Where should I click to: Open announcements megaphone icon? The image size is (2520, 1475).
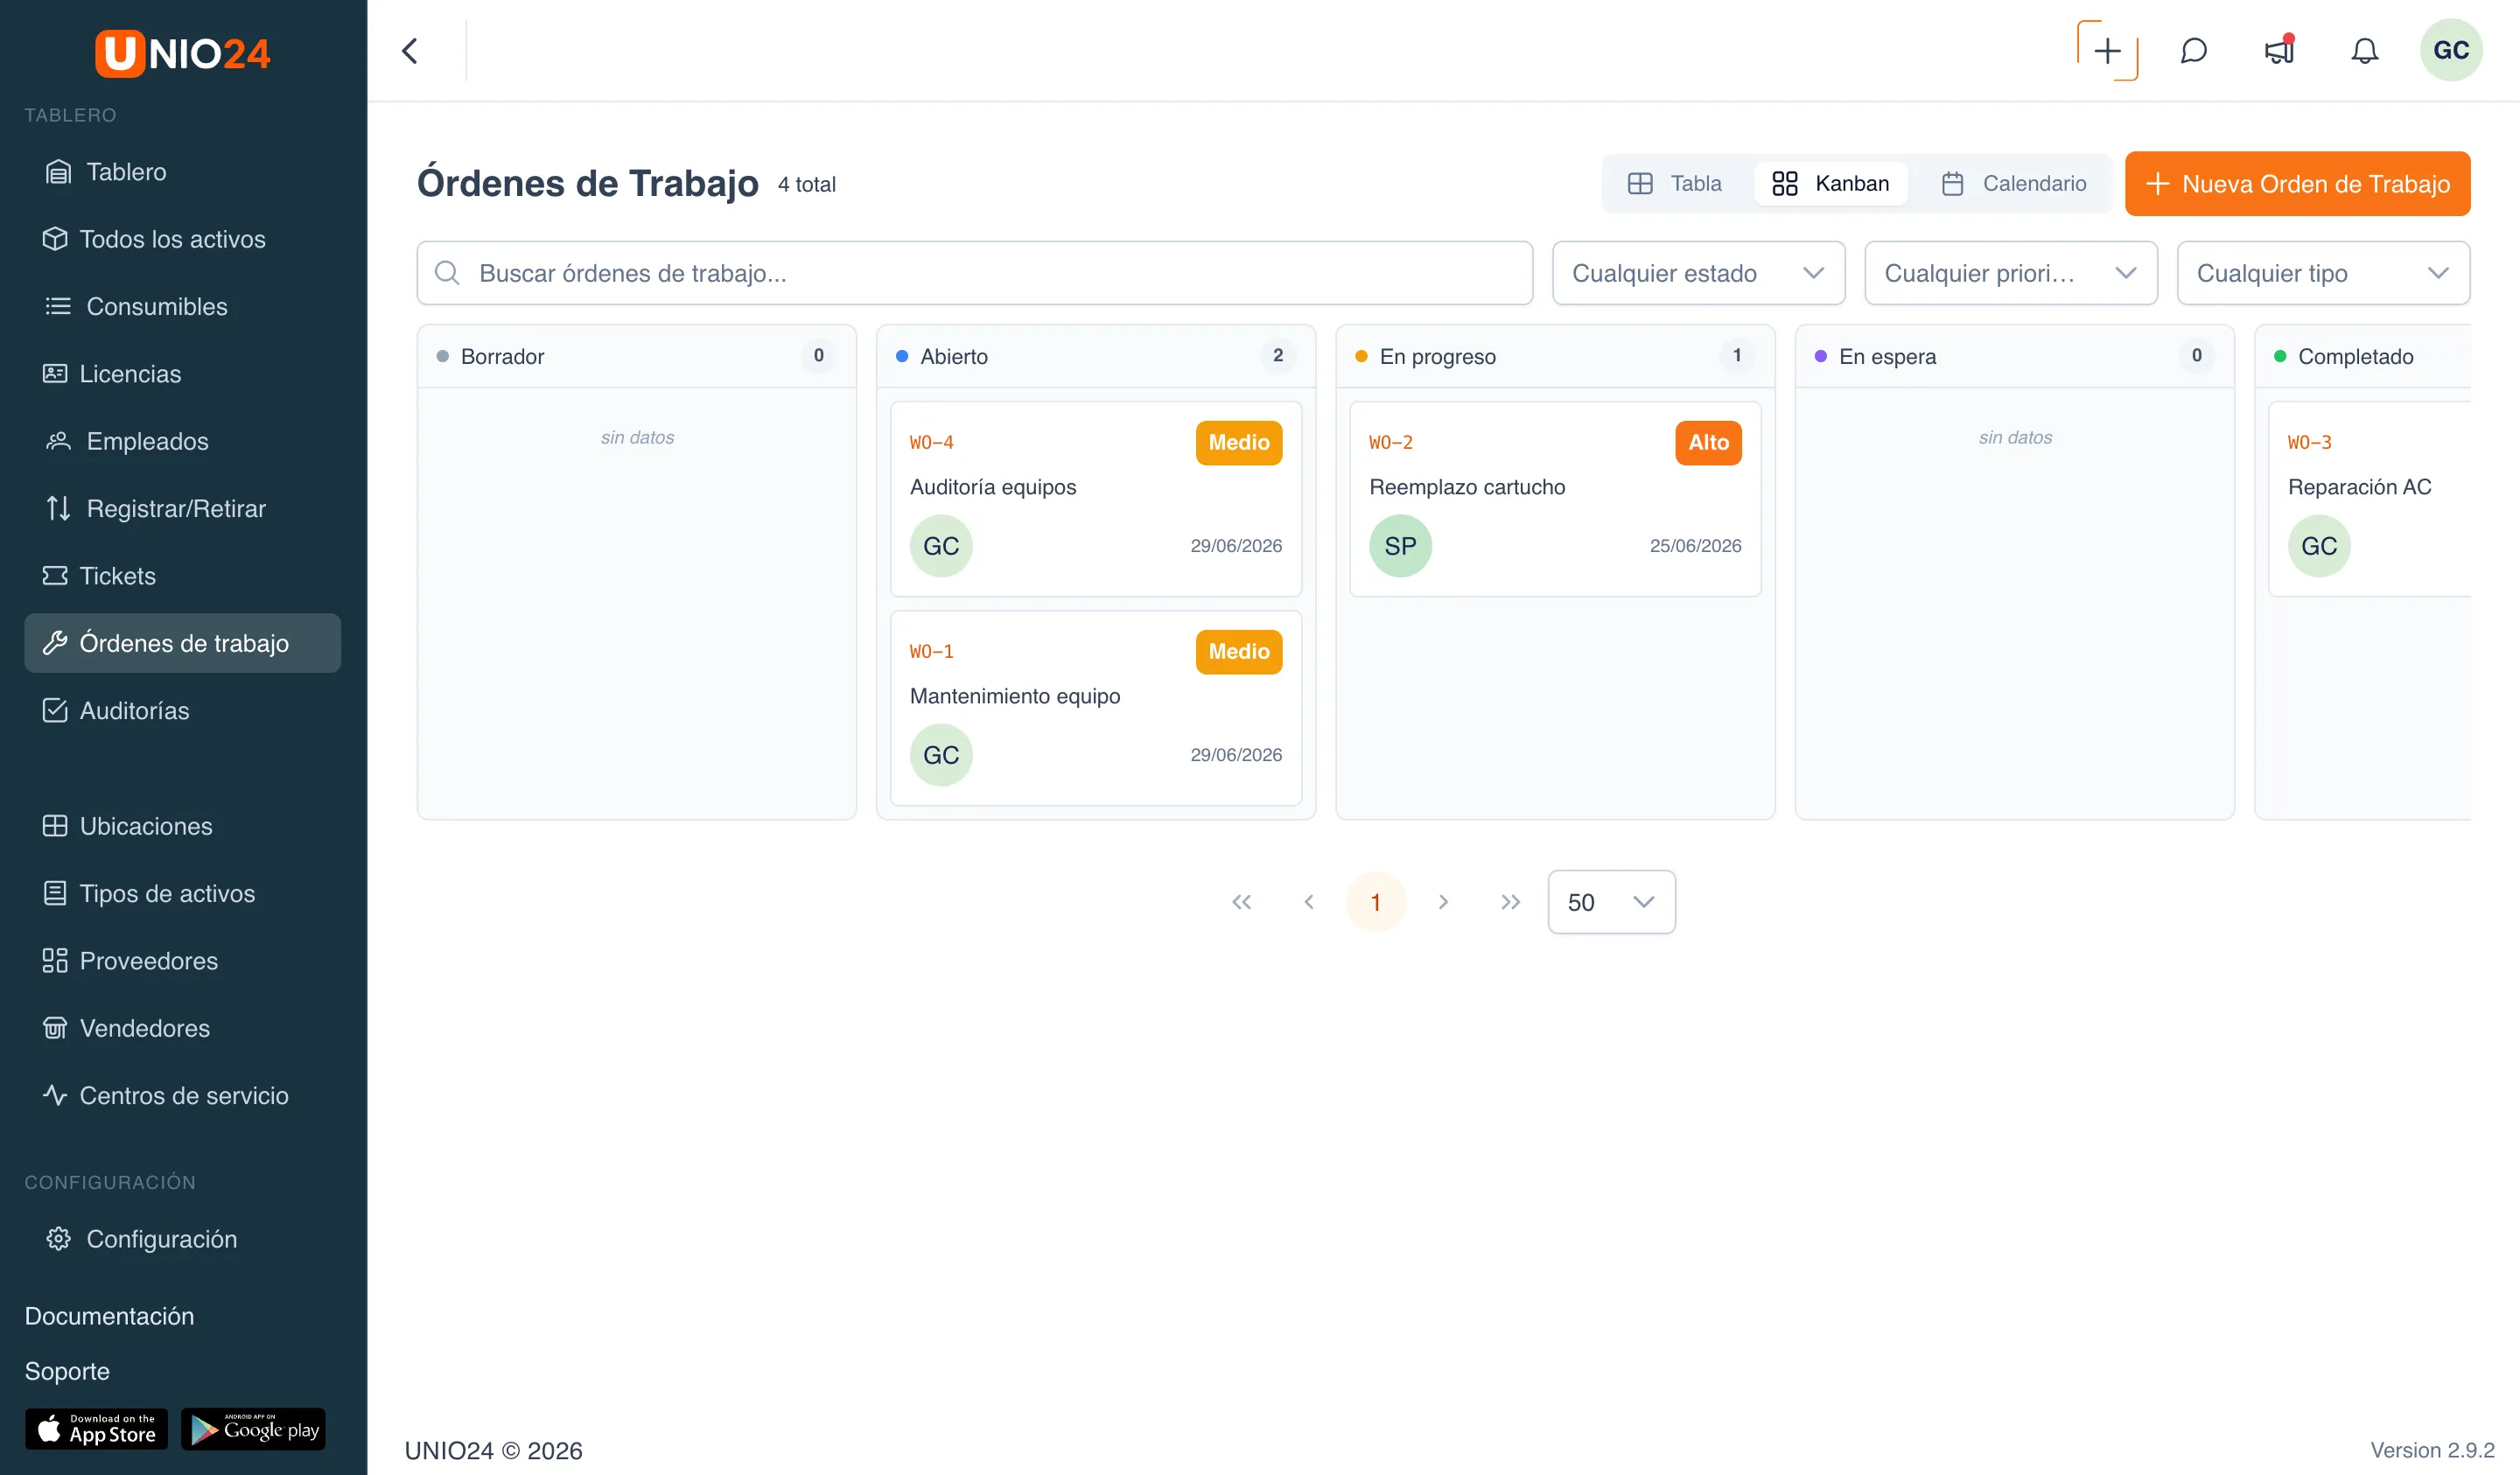(2279, 51)
